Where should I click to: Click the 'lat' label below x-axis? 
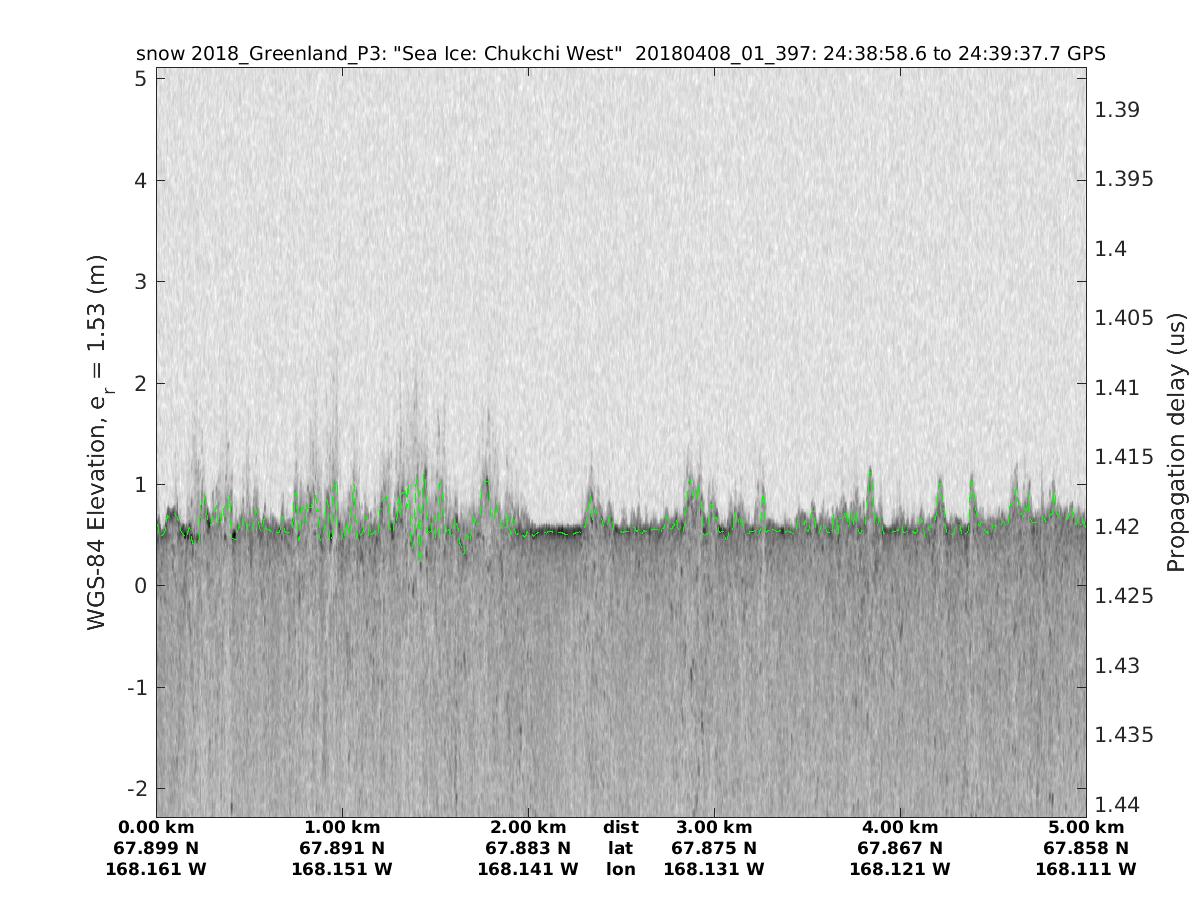[x=621, y=849]
